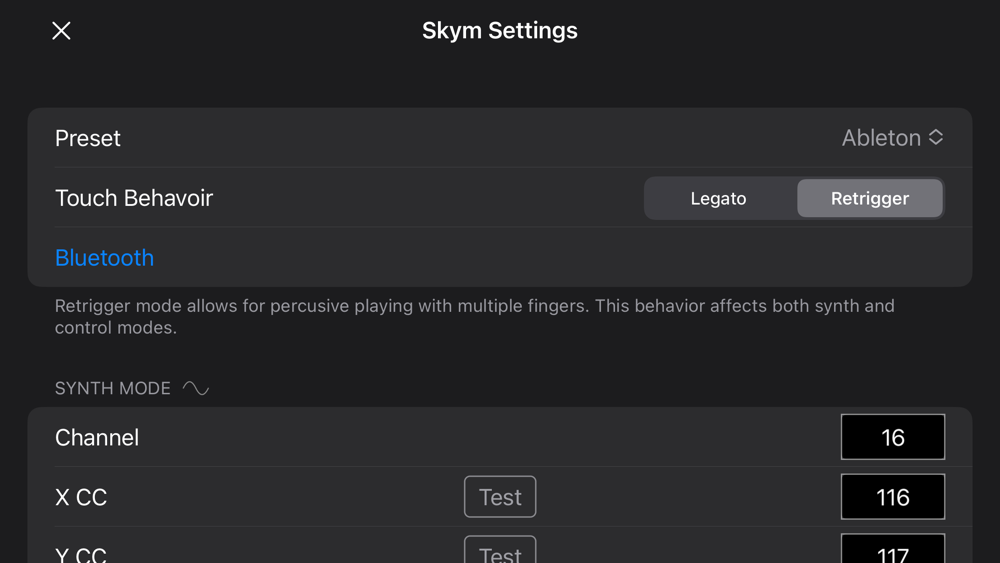
Task: Select Retrigger touch behavior
Action: click(869, 198)
